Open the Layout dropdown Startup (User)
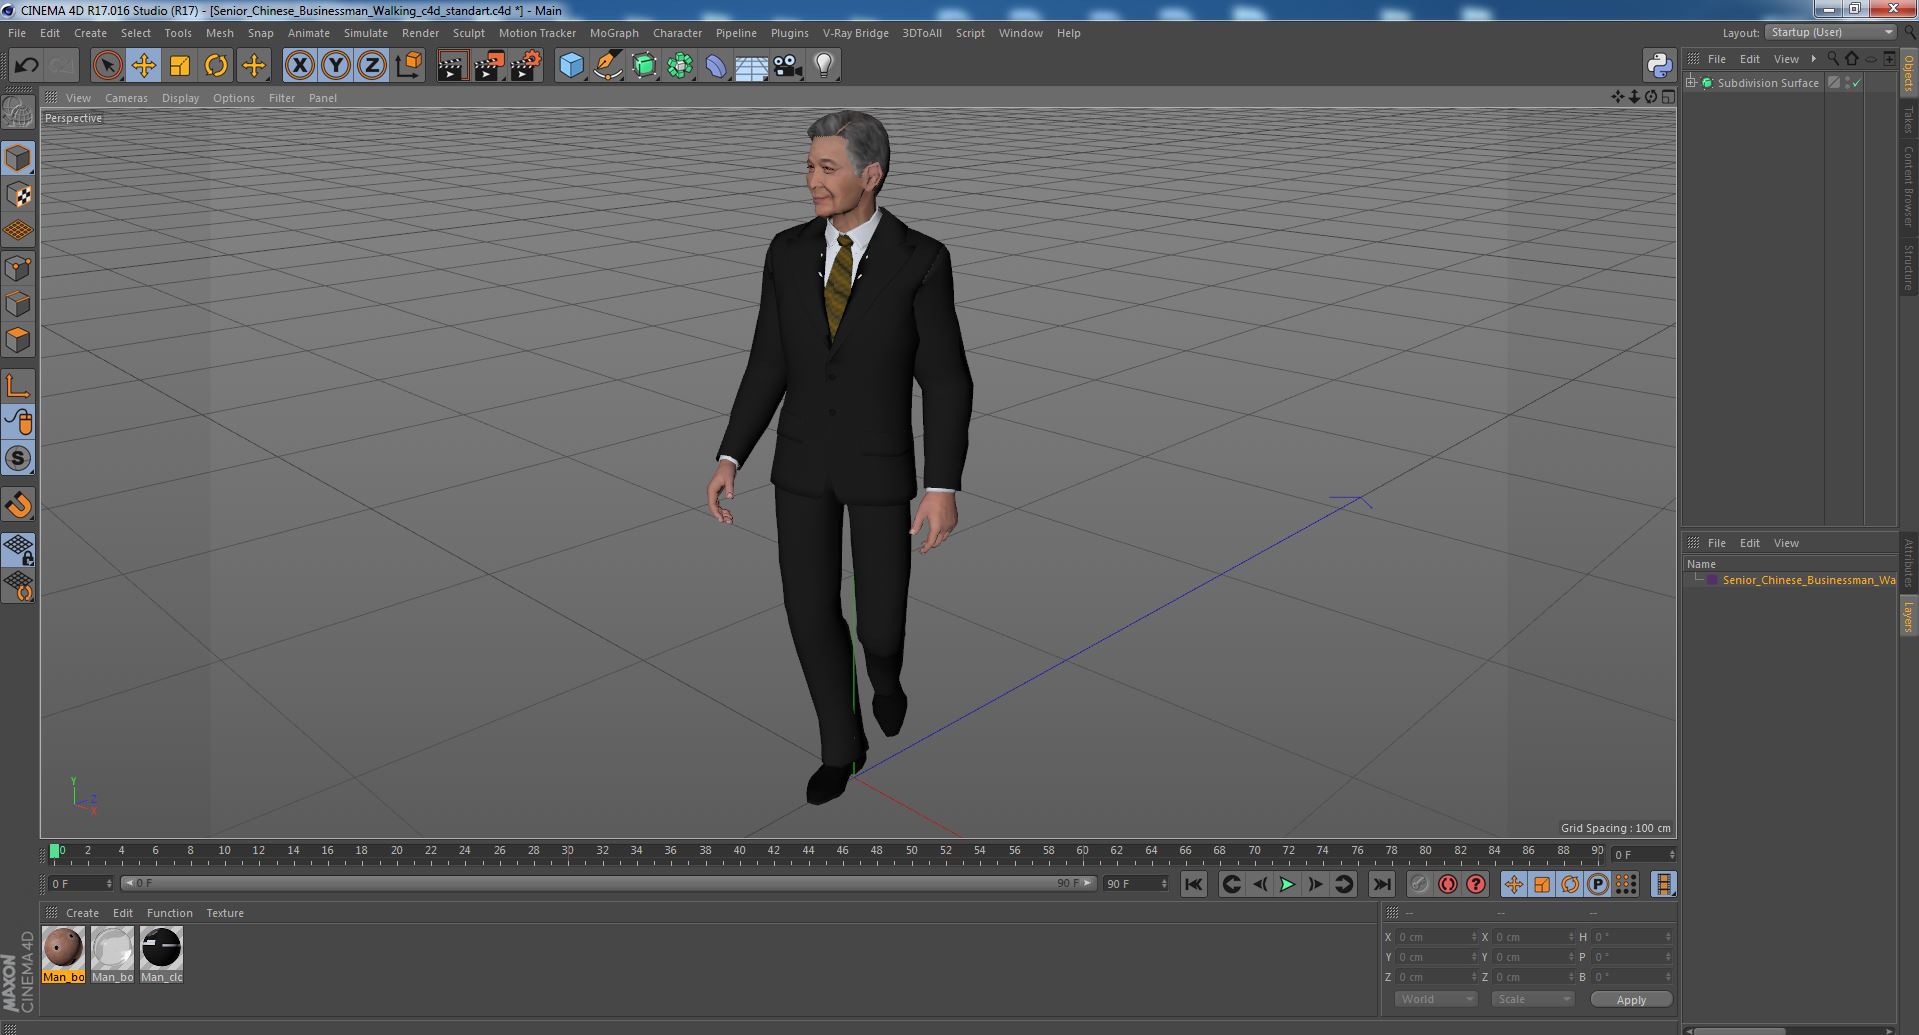 (1831, 32)
